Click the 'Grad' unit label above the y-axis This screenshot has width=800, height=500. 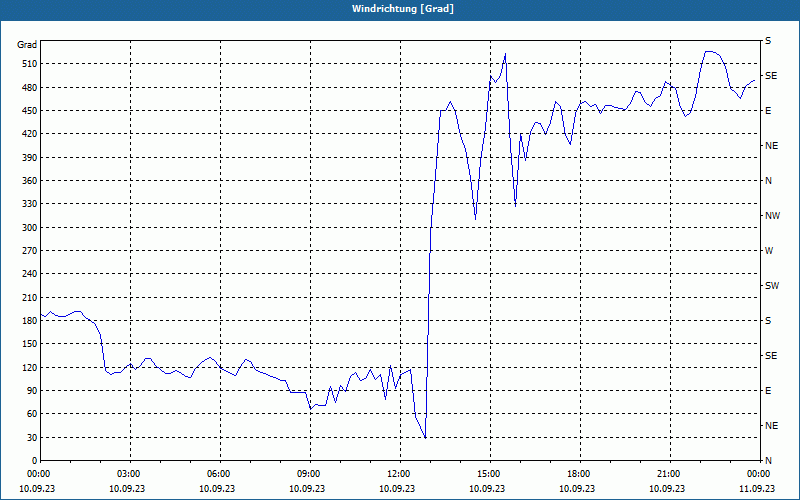point(27,45)
